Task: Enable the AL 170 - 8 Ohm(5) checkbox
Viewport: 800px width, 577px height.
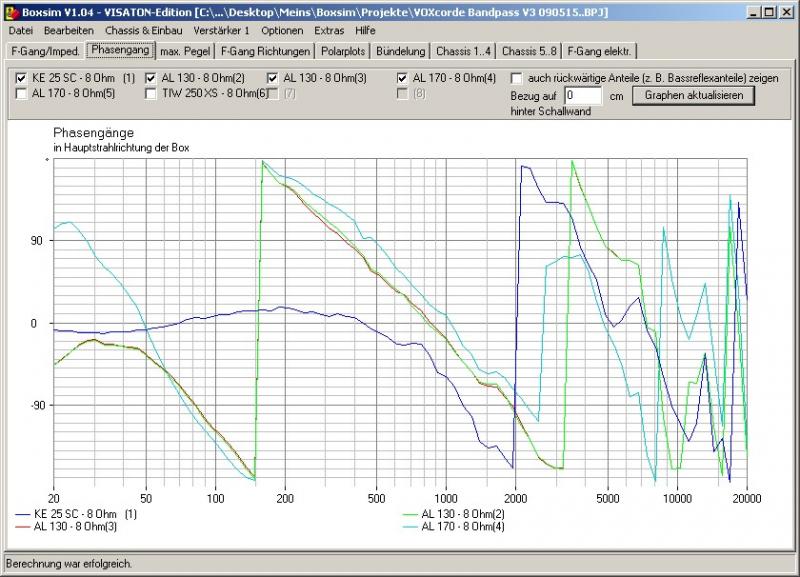Action: 22,94
